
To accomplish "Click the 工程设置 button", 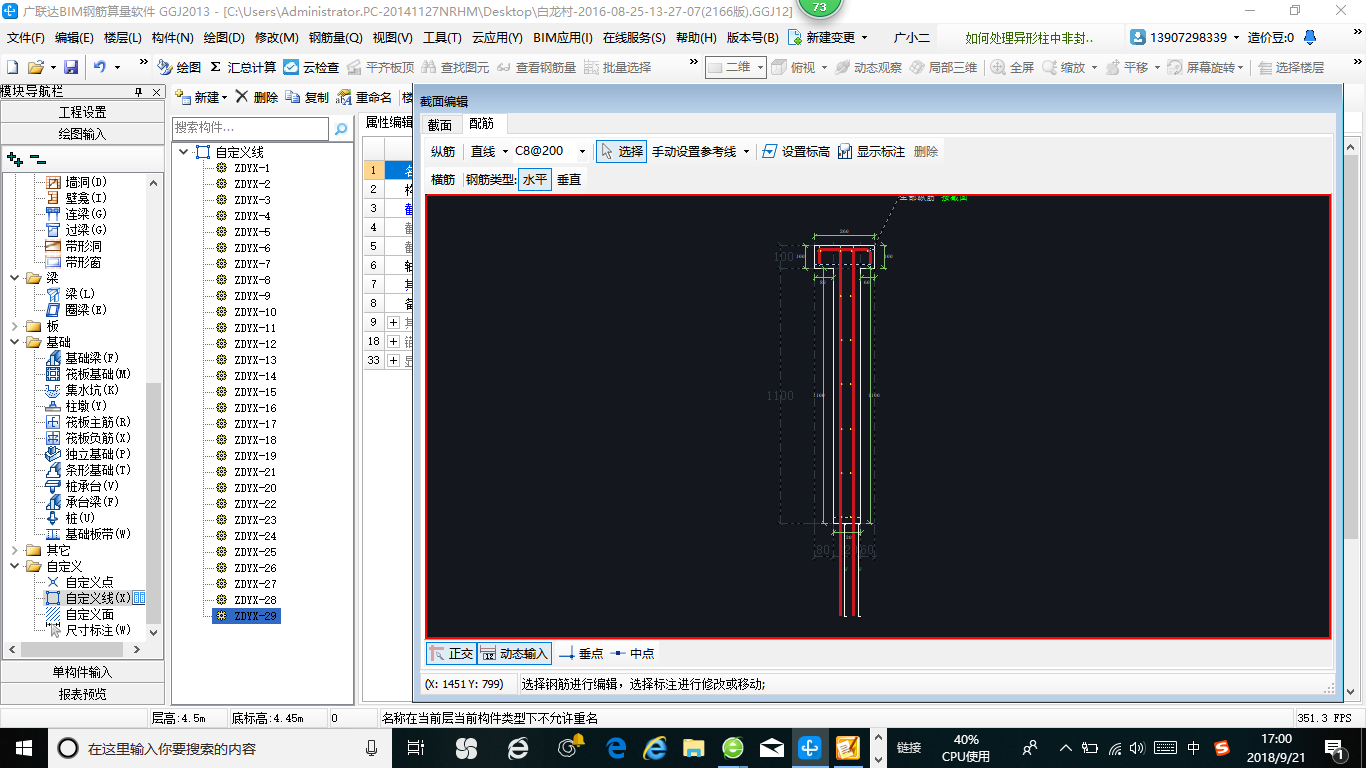I will pyautogui.click(x=82, y=112).
